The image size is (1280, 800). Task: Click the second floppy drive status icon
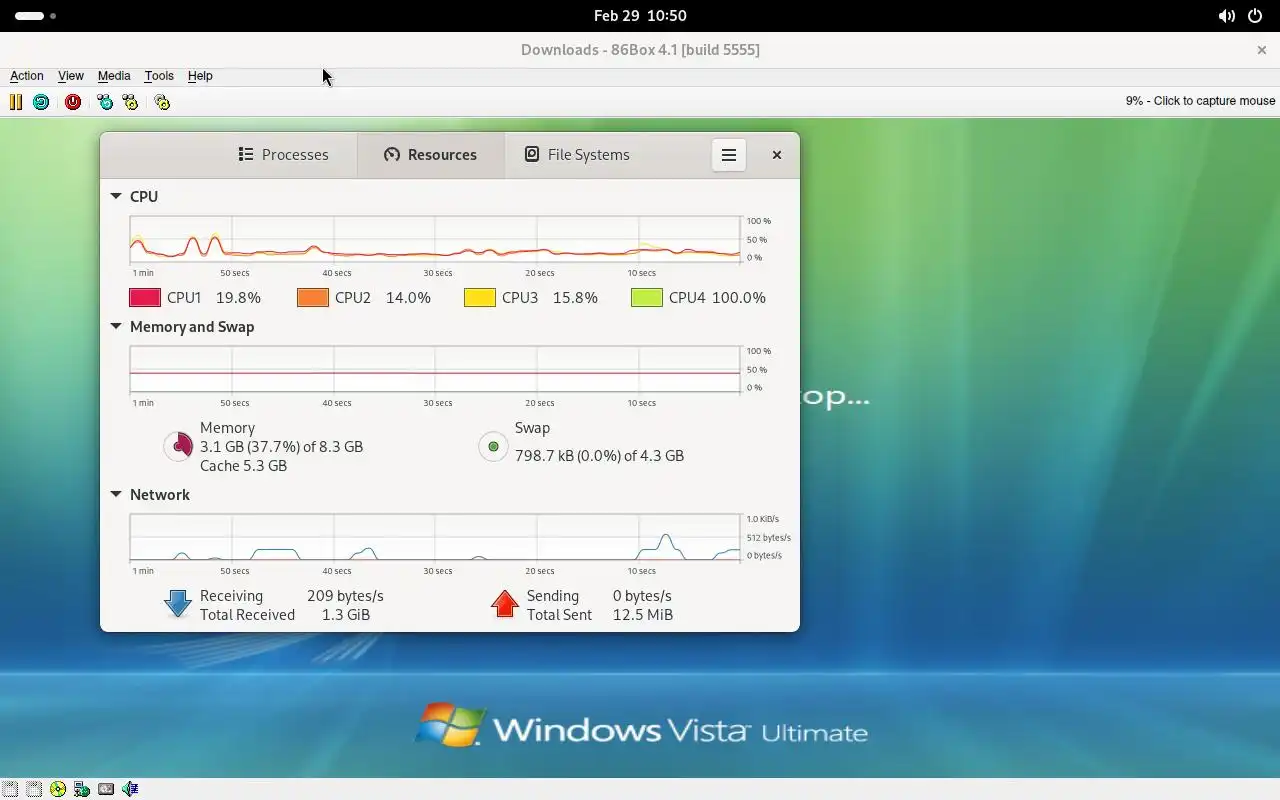pyautogui.click(x=34, y=789)
